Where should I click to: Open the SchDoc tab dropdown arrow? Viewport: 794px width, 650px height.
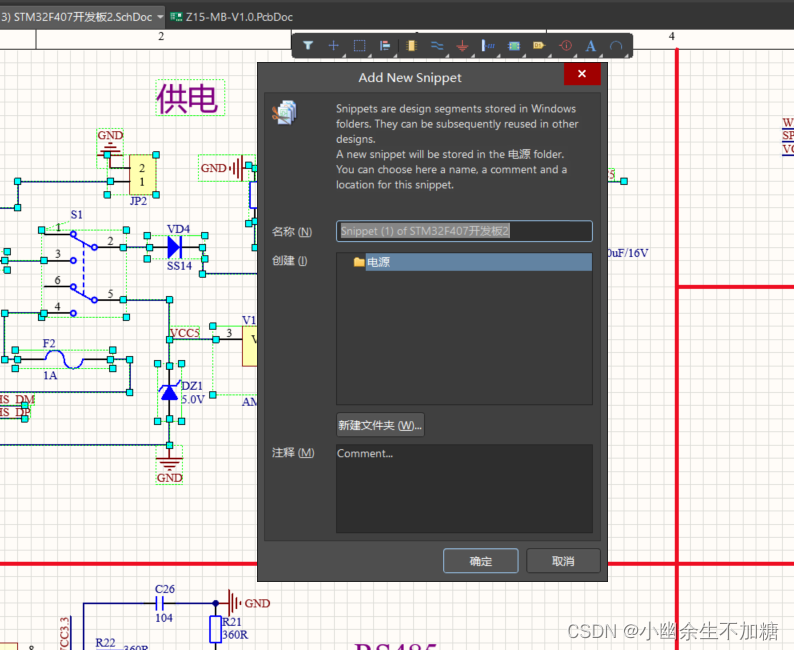pyautogui.click(x=160, y=17)
